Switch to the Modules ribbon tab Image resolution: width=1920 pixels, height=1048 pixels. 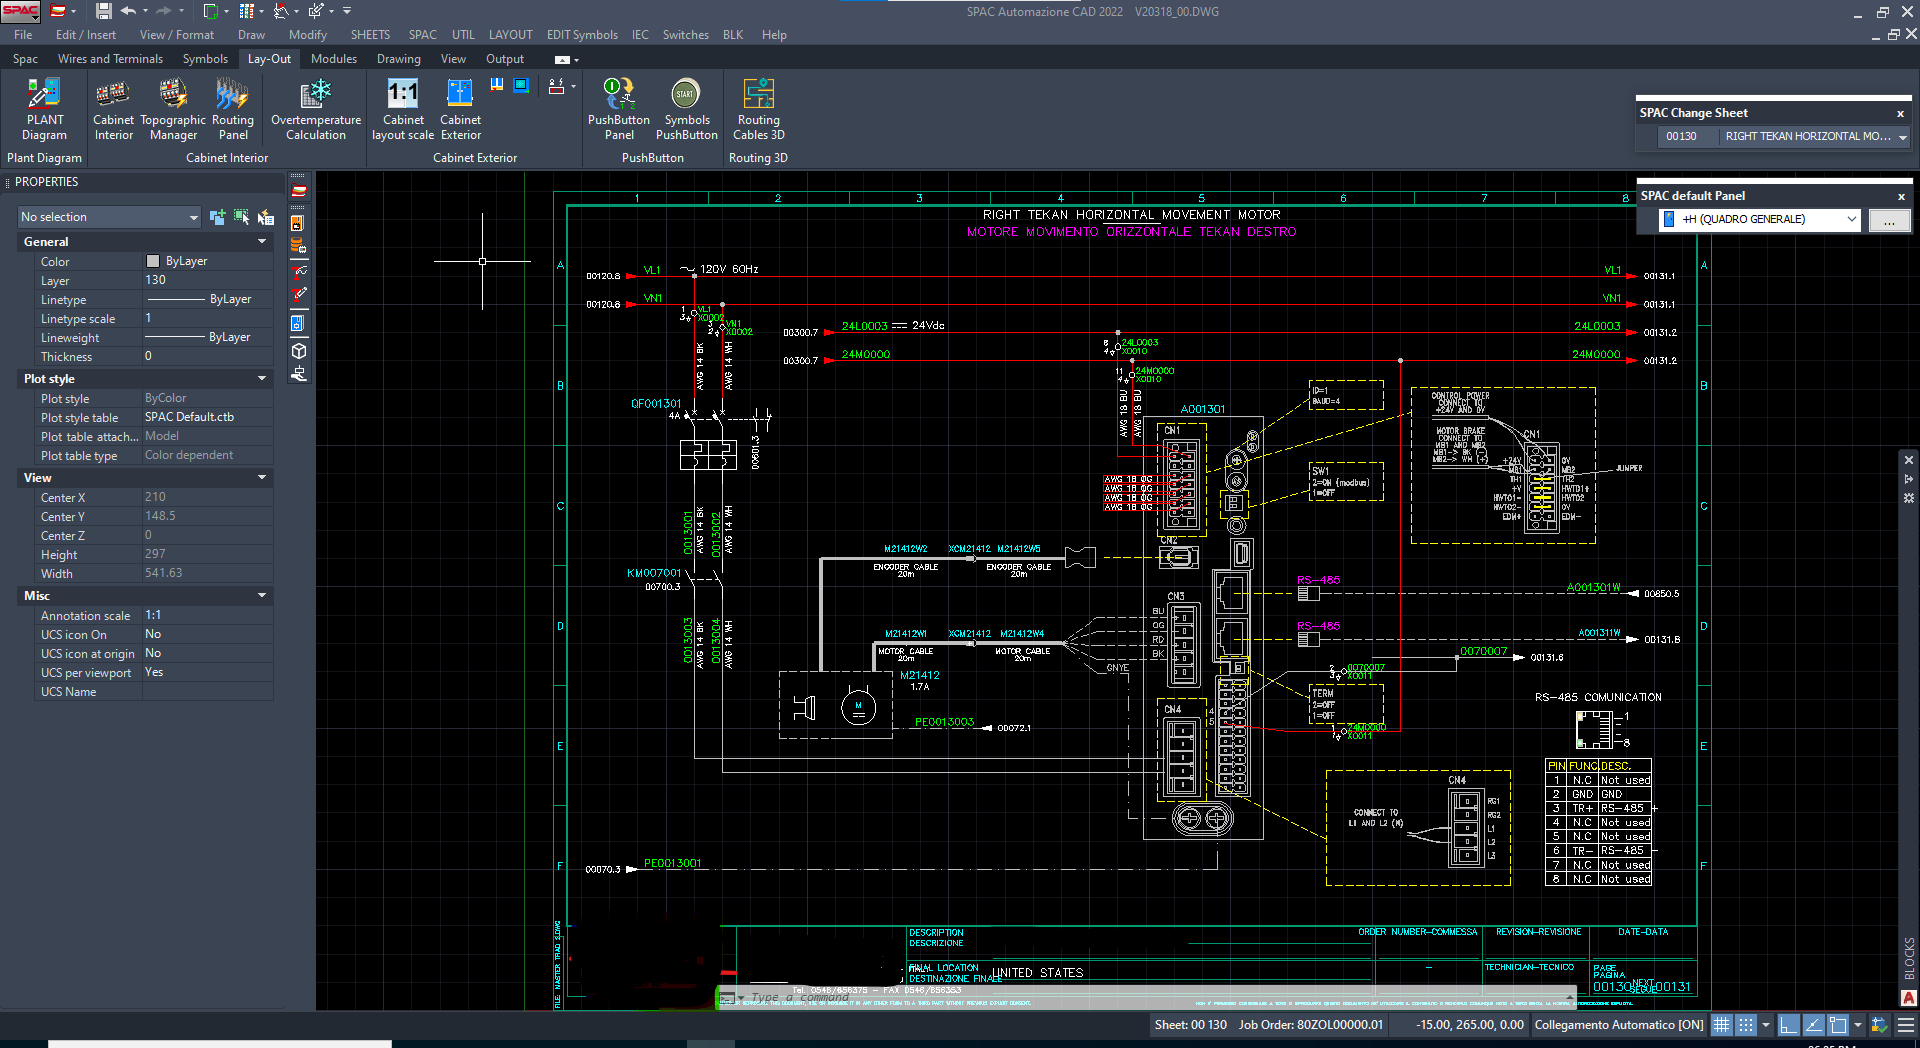pos(334,59)
